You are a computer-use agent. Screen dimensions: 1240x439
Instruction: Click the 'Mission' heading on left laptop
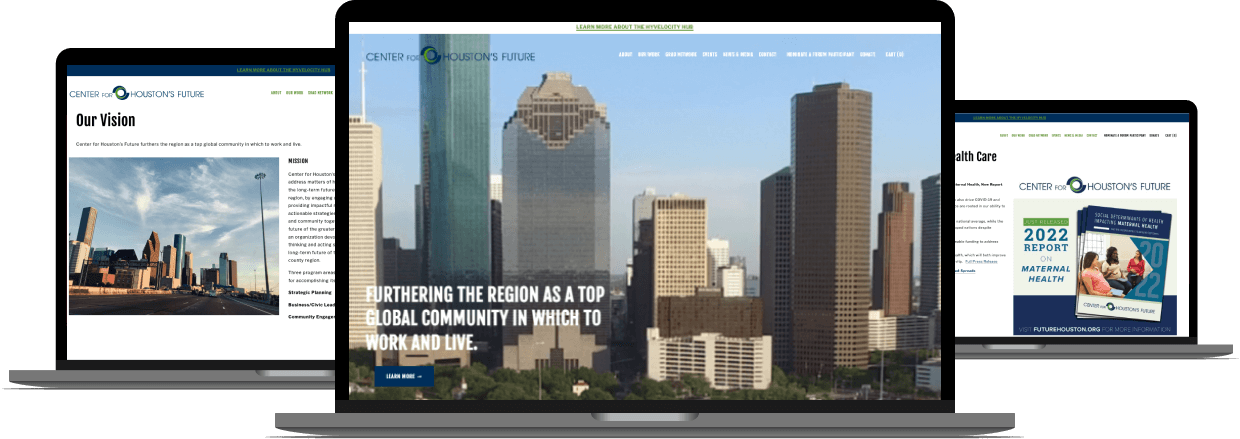(x=298, y=160)
